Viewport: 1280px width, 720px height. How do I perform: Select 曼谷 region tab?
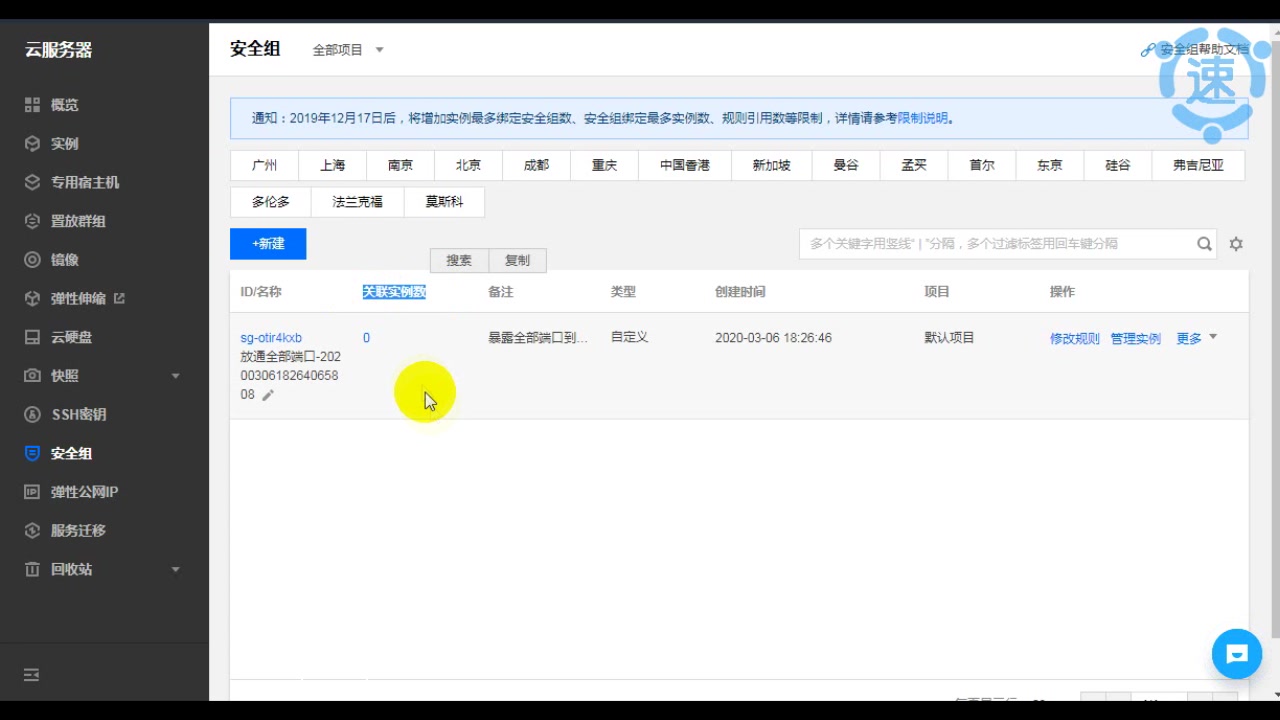846,166
